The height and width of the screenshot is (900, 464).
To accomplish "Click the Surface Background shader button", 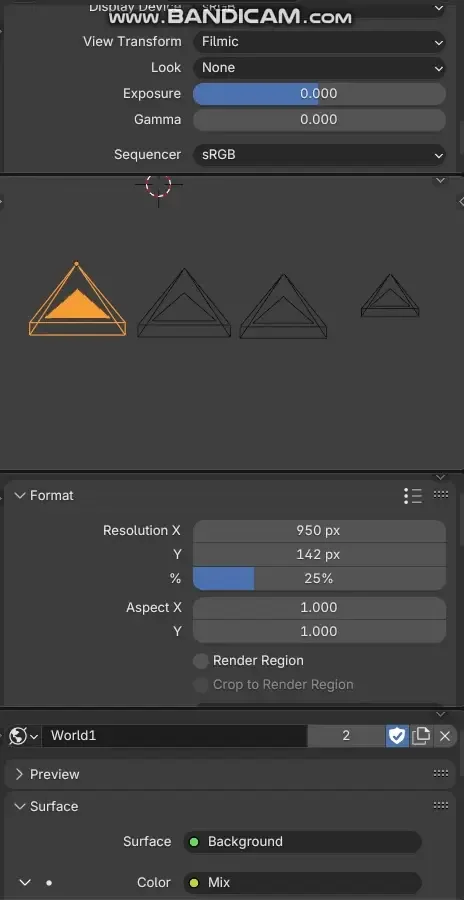I will point(303,841).
